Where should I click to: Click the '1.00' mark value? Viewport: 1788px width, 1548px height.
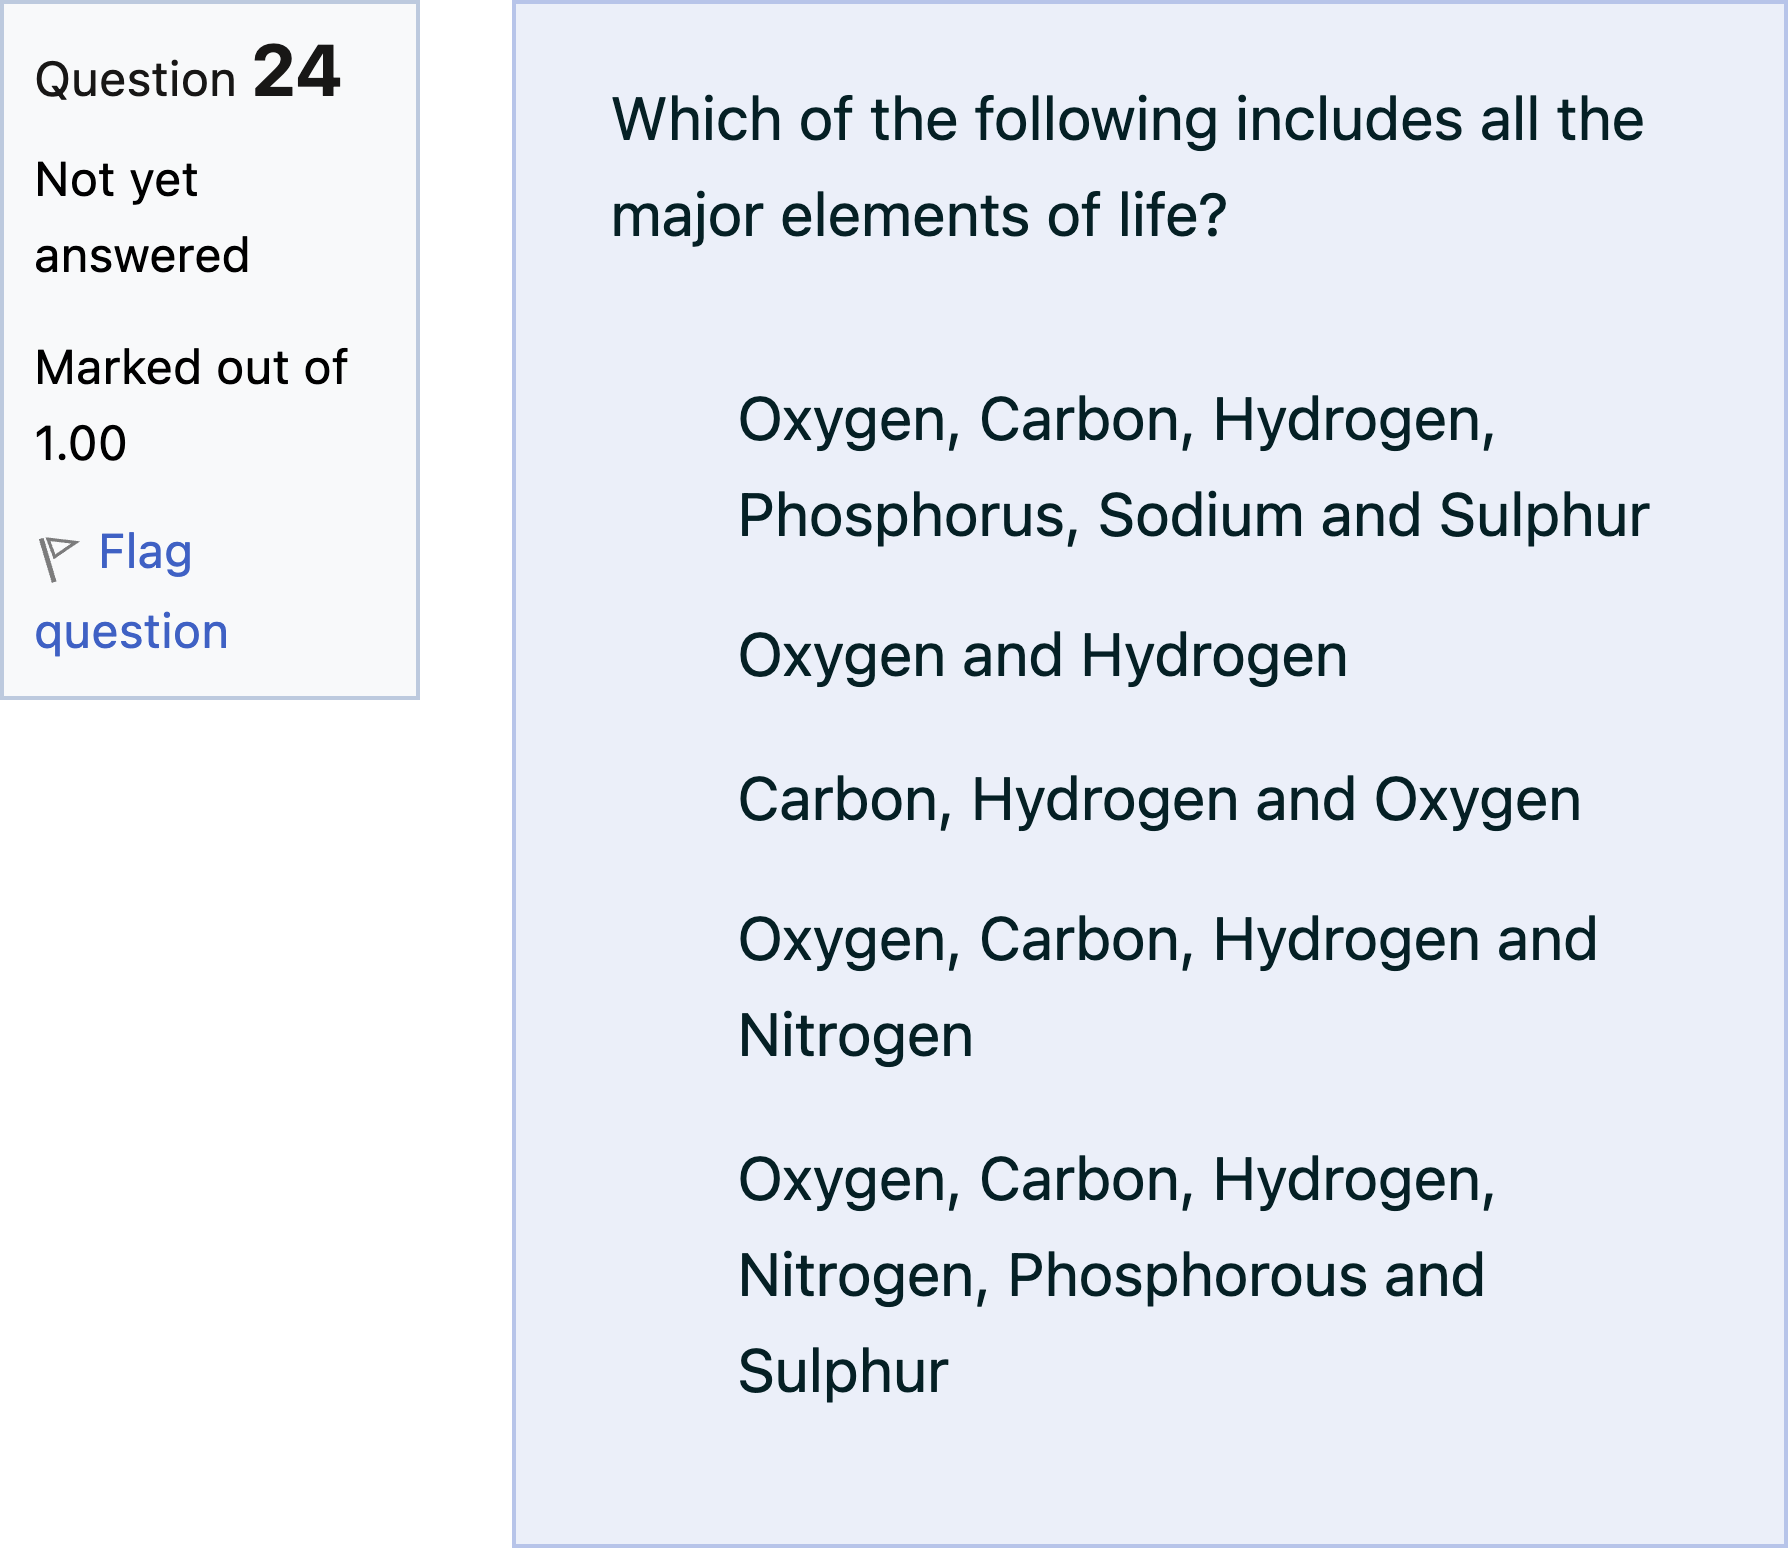point(81,443)
